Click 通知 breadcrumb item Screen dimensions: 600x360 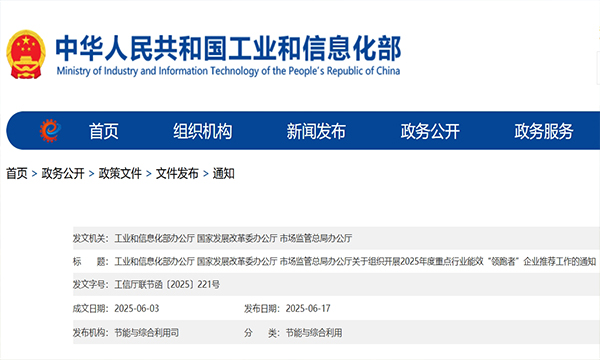223,173
